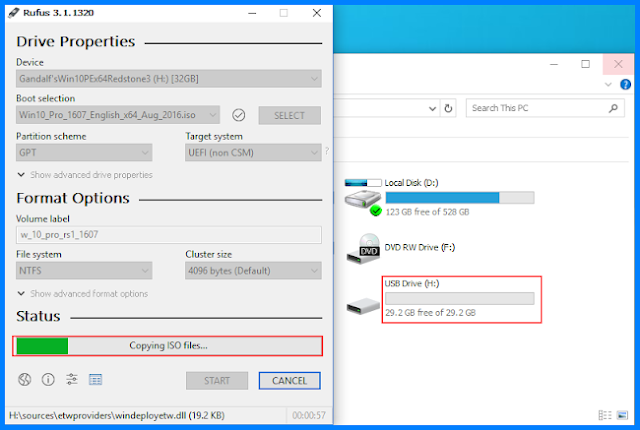This screenshot has width=640, height=430.
Task: Click the USB Drive (H:) label
Action: (x=412, y=283)
